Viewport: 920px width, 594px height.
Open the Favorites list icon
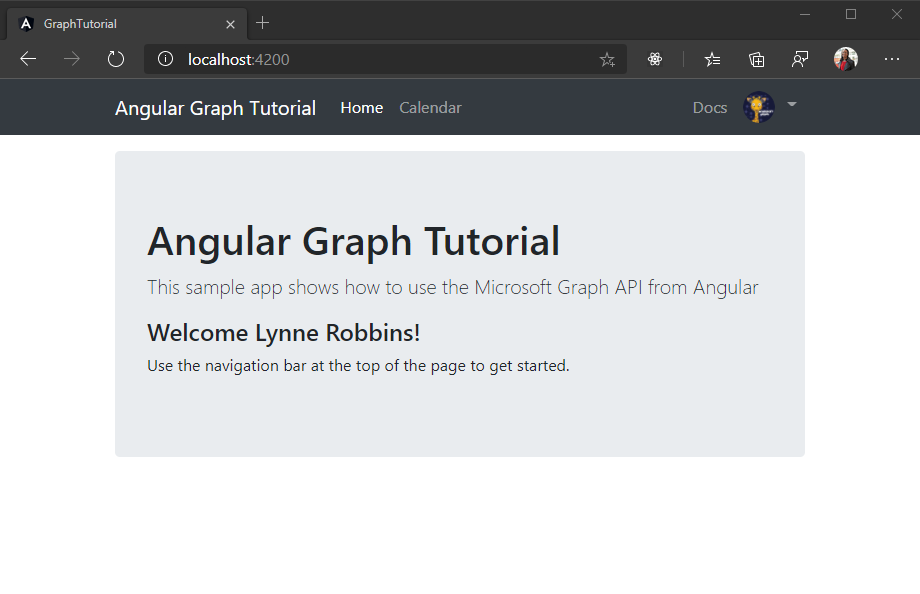712,59
